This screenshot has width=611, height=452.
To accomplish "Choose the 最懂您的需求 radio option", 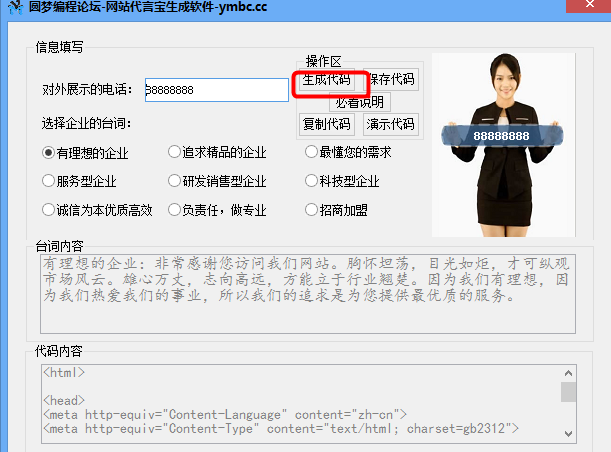I will pyautogui.click(x=348, y=152).
